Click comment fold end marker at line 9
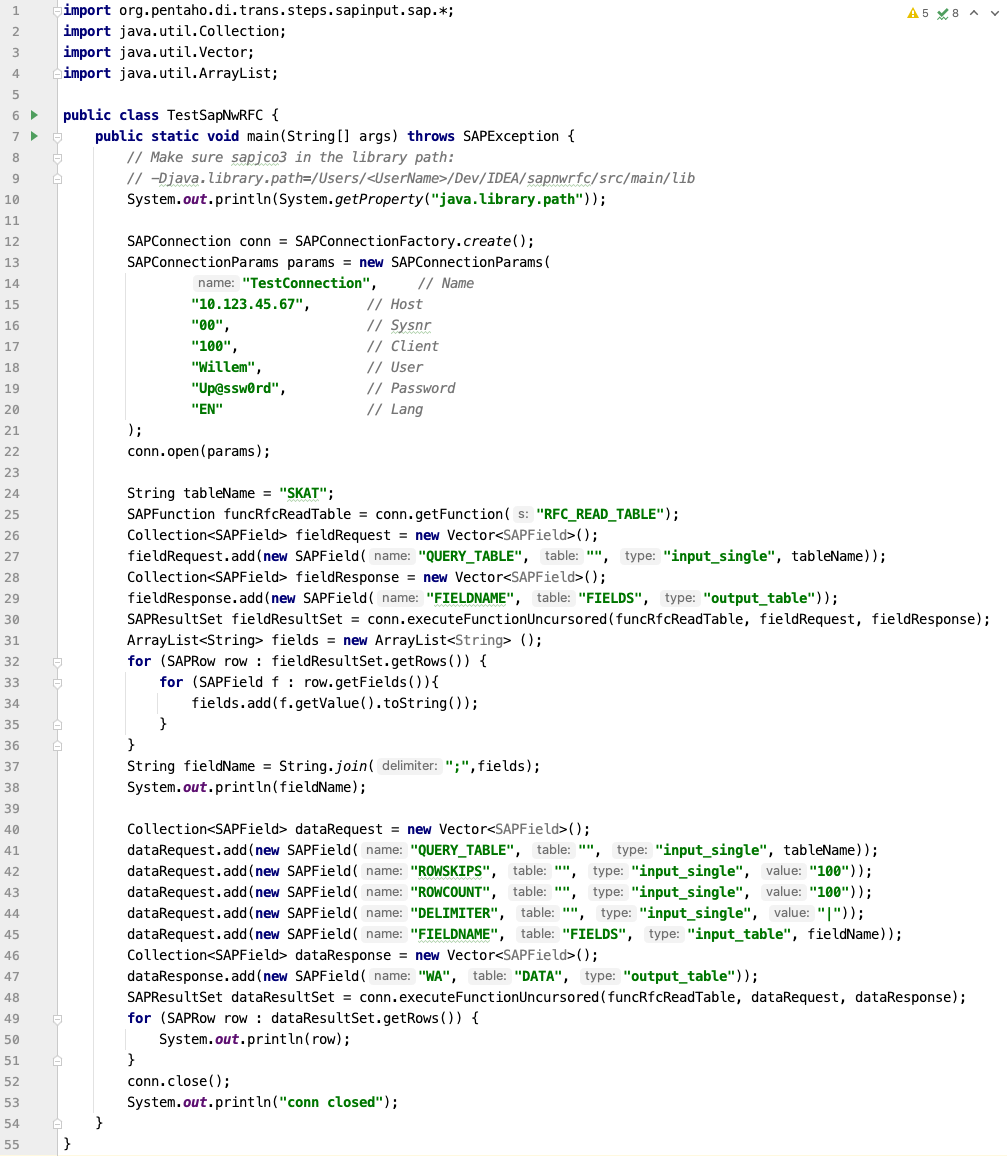Viewport: 1007px width, 1156px height. [58, 178]
